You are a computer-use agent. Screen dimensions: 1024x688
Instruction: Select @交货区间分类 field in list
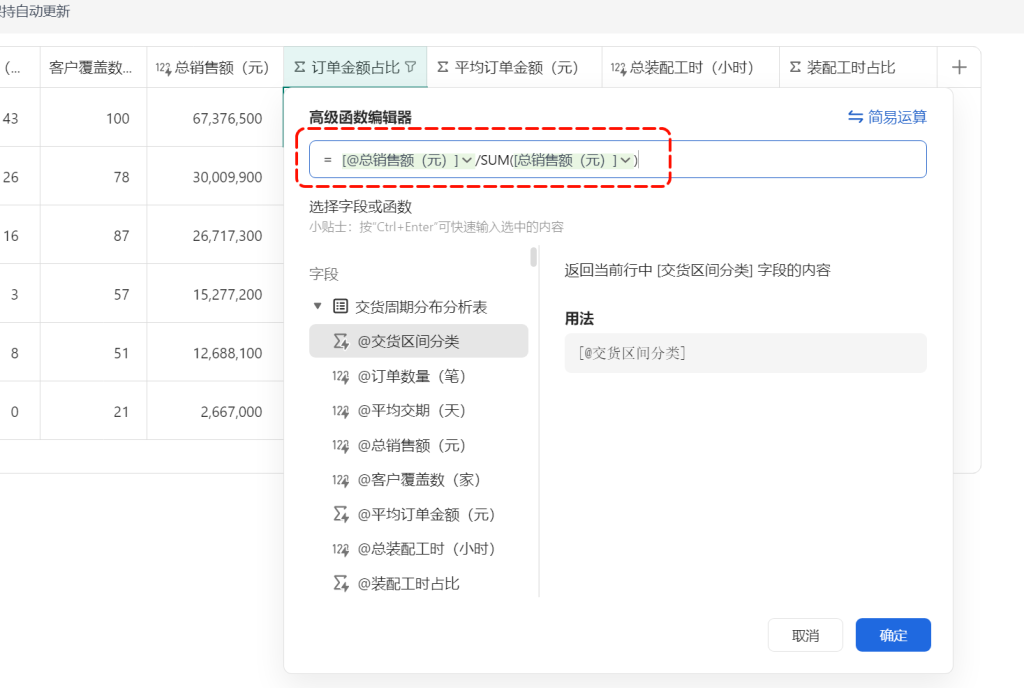pyautogui.click(x=418, y=341)
